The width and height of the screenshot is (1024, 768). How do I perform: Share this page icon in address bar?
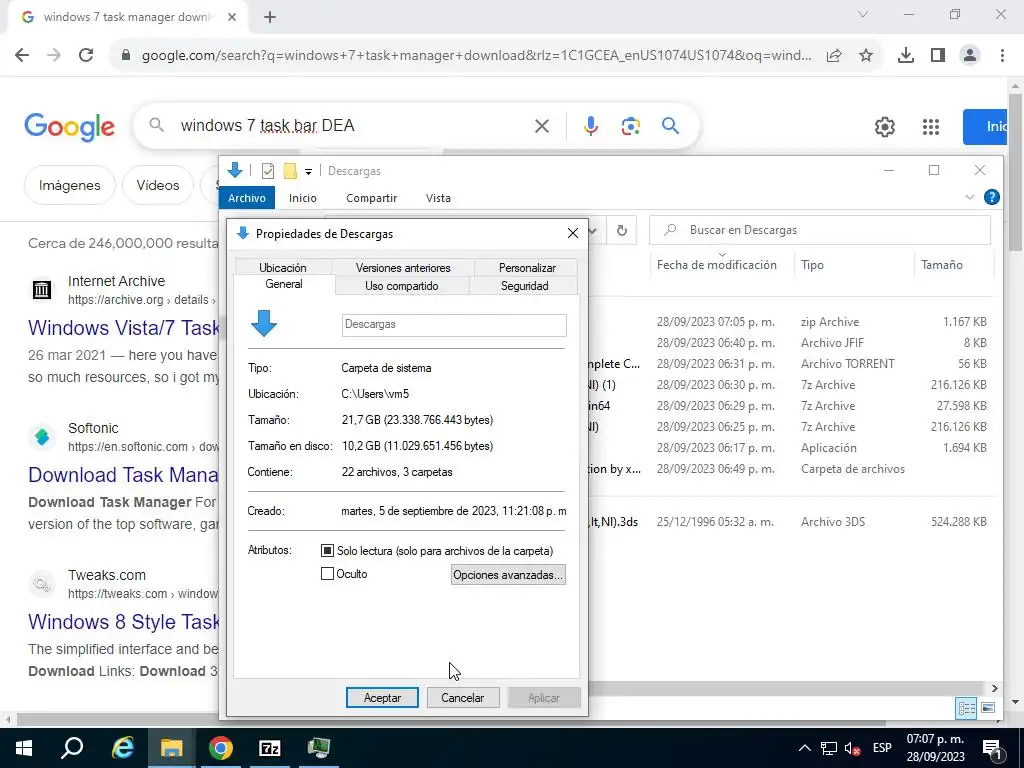pyautogui.click(x=834, y=56)
